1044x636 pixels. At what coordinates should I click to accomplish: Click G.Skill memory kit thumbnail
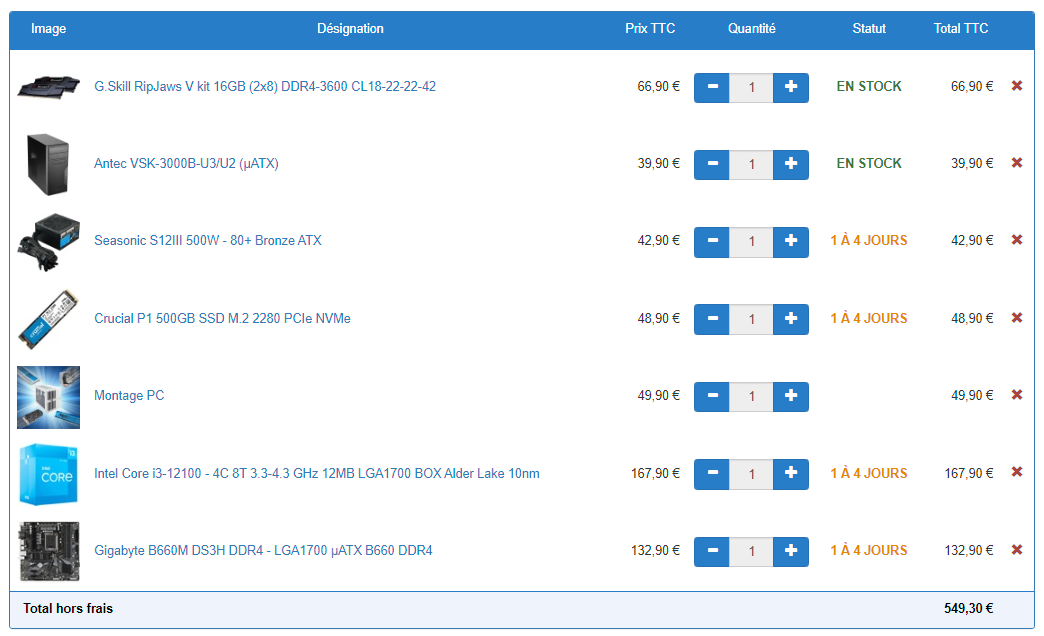pyautogui.click(x=48, y=87)
